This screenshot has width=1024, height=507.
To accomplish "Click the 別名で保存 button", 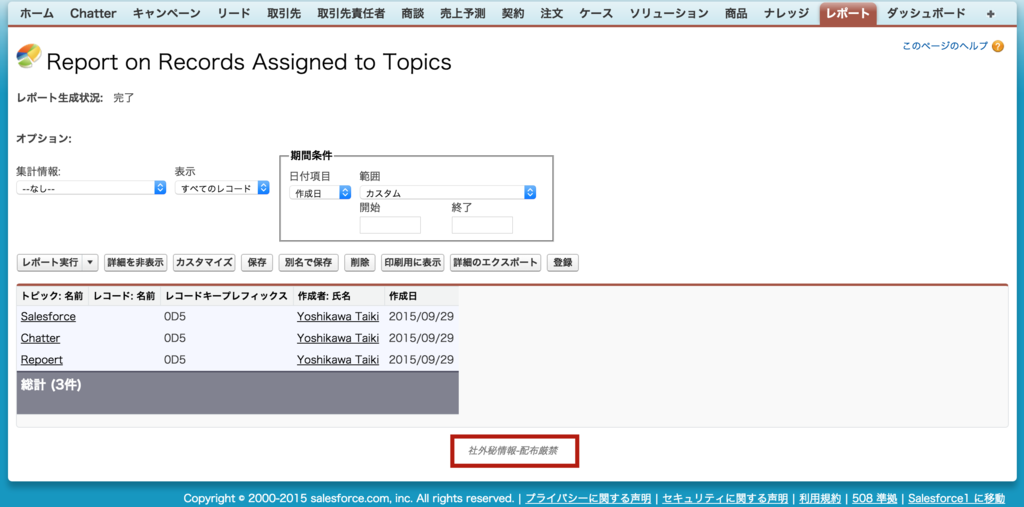I will click(309, 263).
